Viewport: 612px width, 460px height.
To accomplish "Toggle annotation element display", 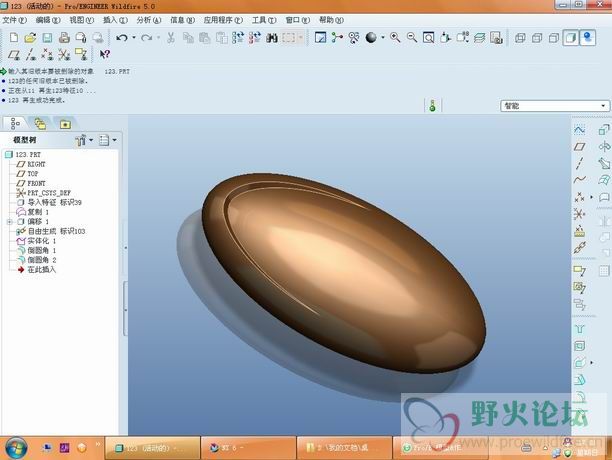I will [81, 55].
